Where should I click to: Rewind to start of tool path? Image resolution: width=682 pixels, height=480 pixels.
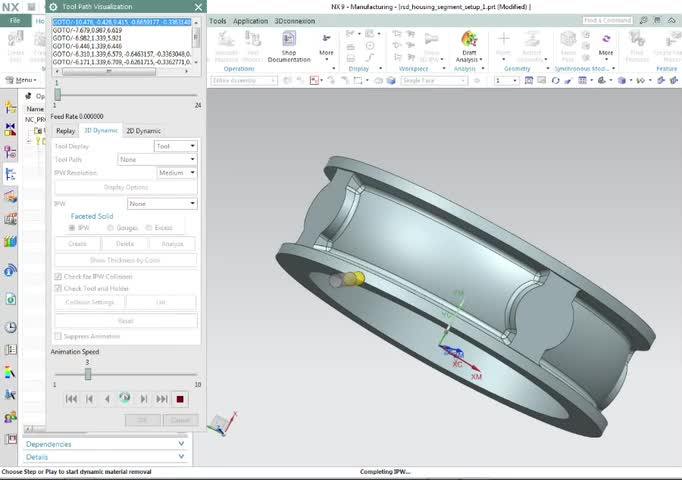[71, 398]
